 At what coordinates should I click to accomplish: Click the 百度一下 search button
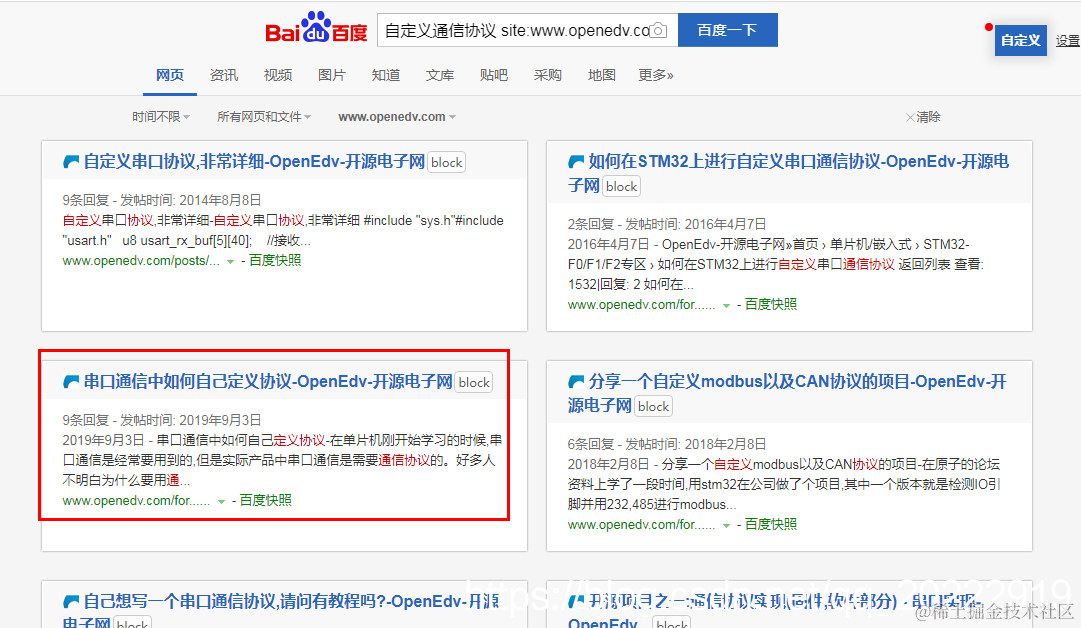coord(727,30)
